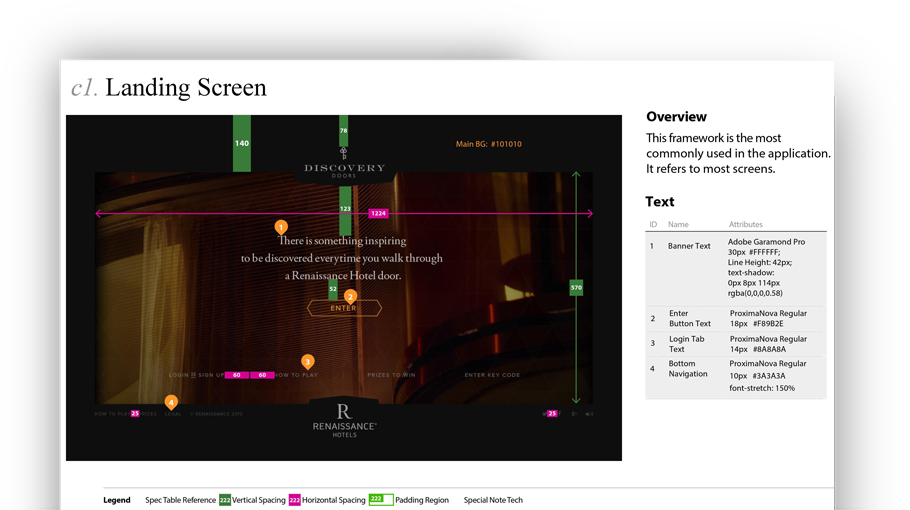Click the 'font-stretch: 150%' attribute

762,388
